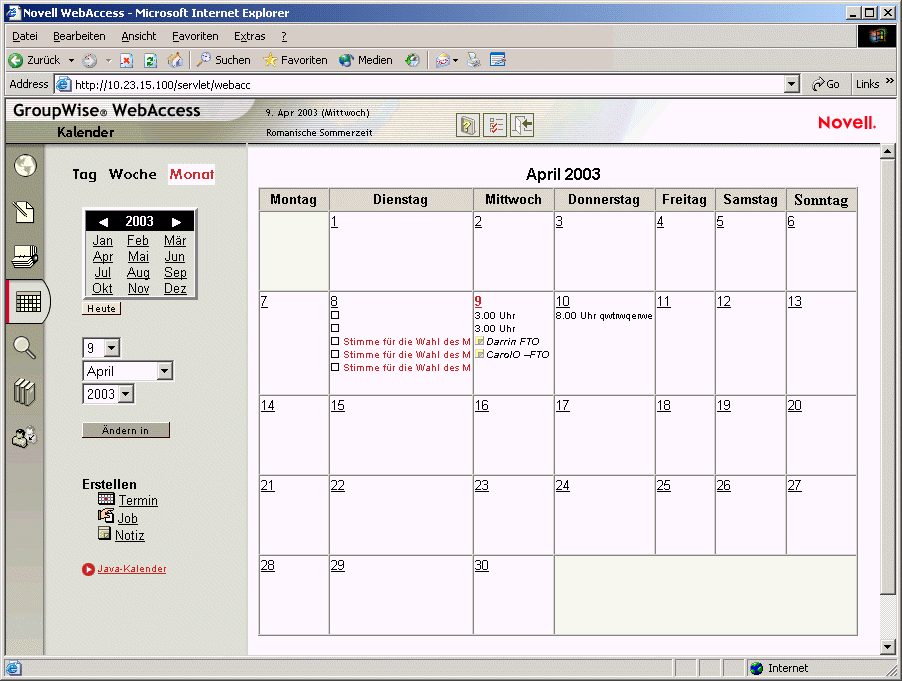Jump to Aug in the mini calendar
Viewport: 902px width, 681px height.
coord(138,273)
